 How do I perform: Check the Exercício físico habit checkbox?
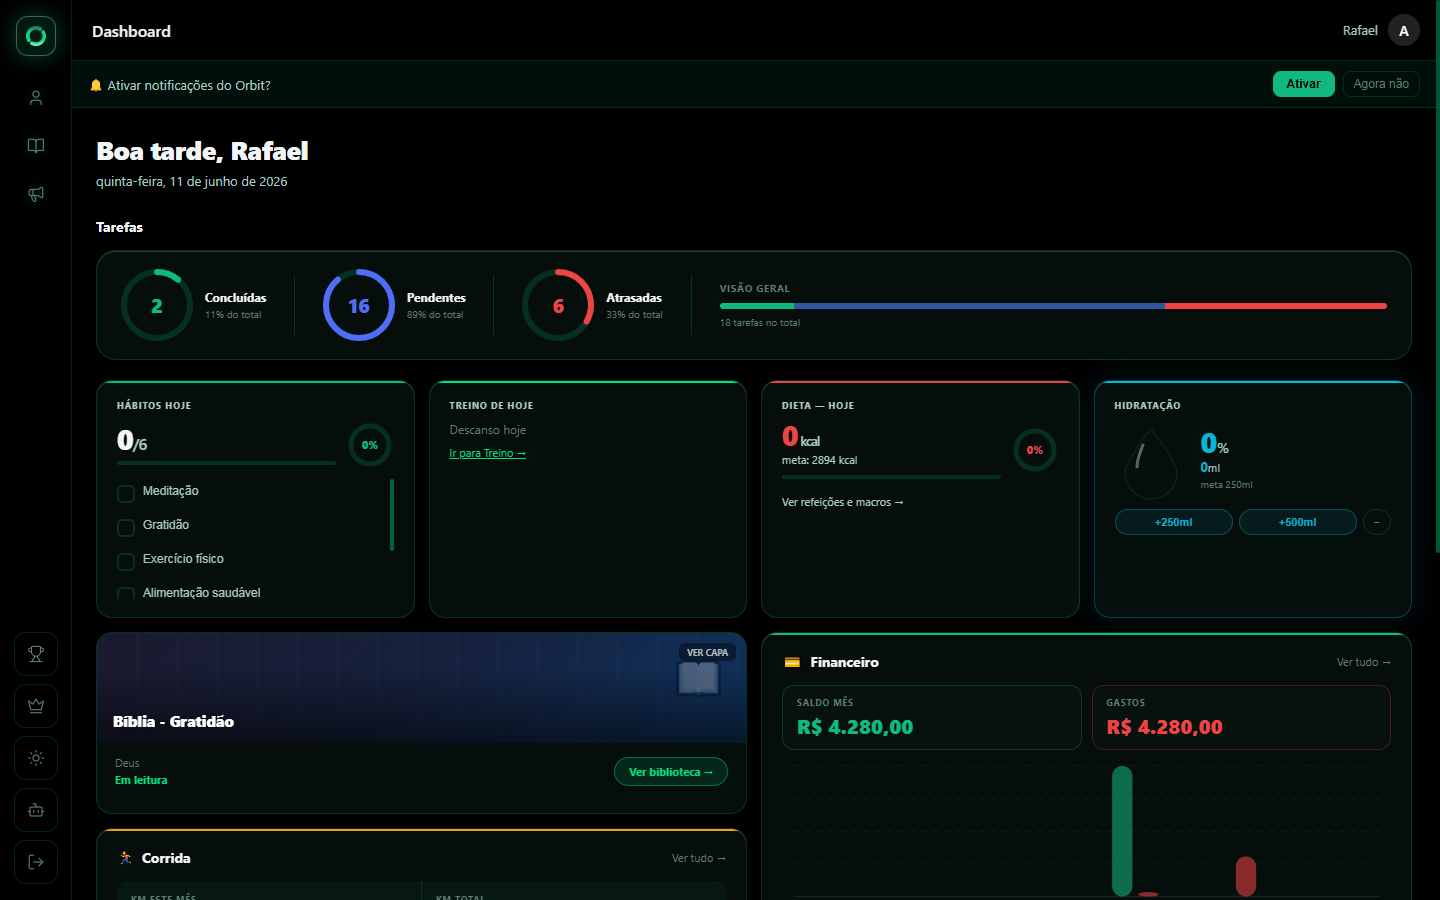coord(126,562)
